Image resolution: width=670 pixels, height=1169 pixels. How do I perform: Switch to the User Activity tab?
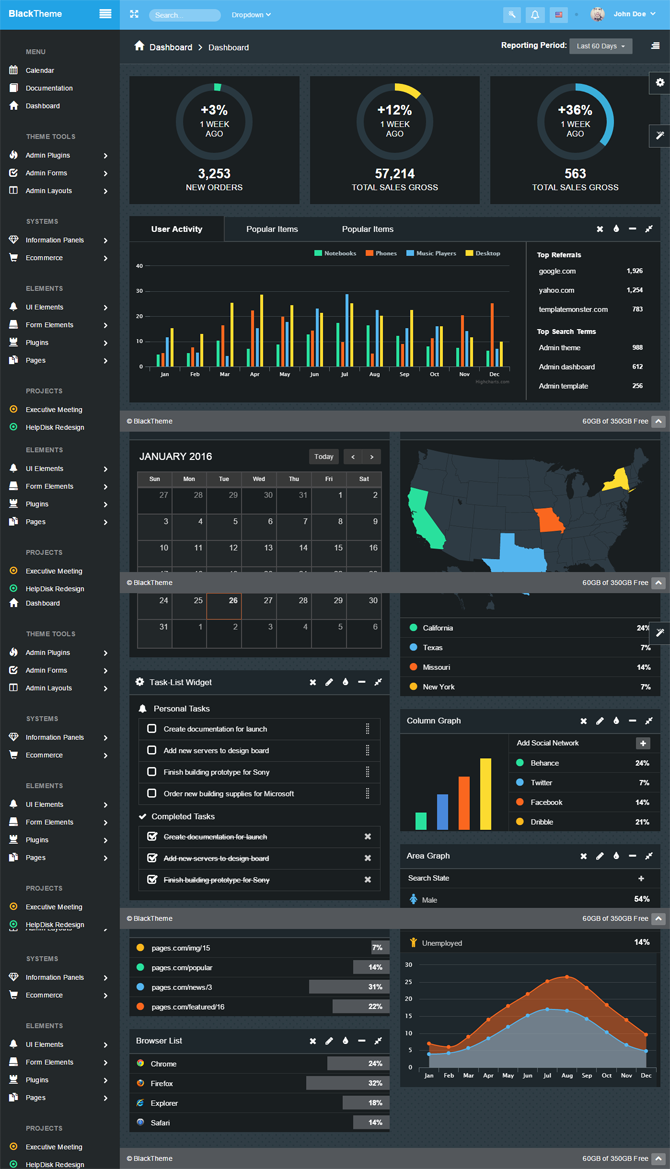point(177,229)
